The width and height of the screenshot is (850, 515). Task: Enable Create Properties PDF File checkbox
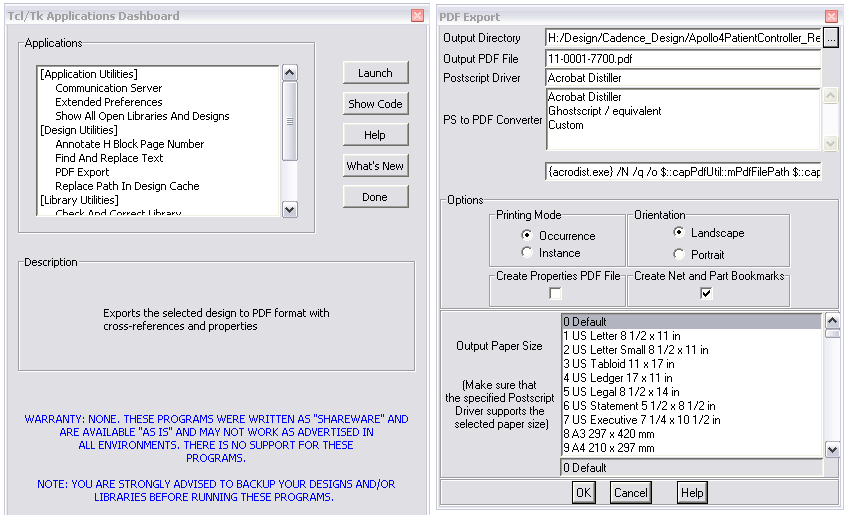pyautogui.click(x=556, y=293)
